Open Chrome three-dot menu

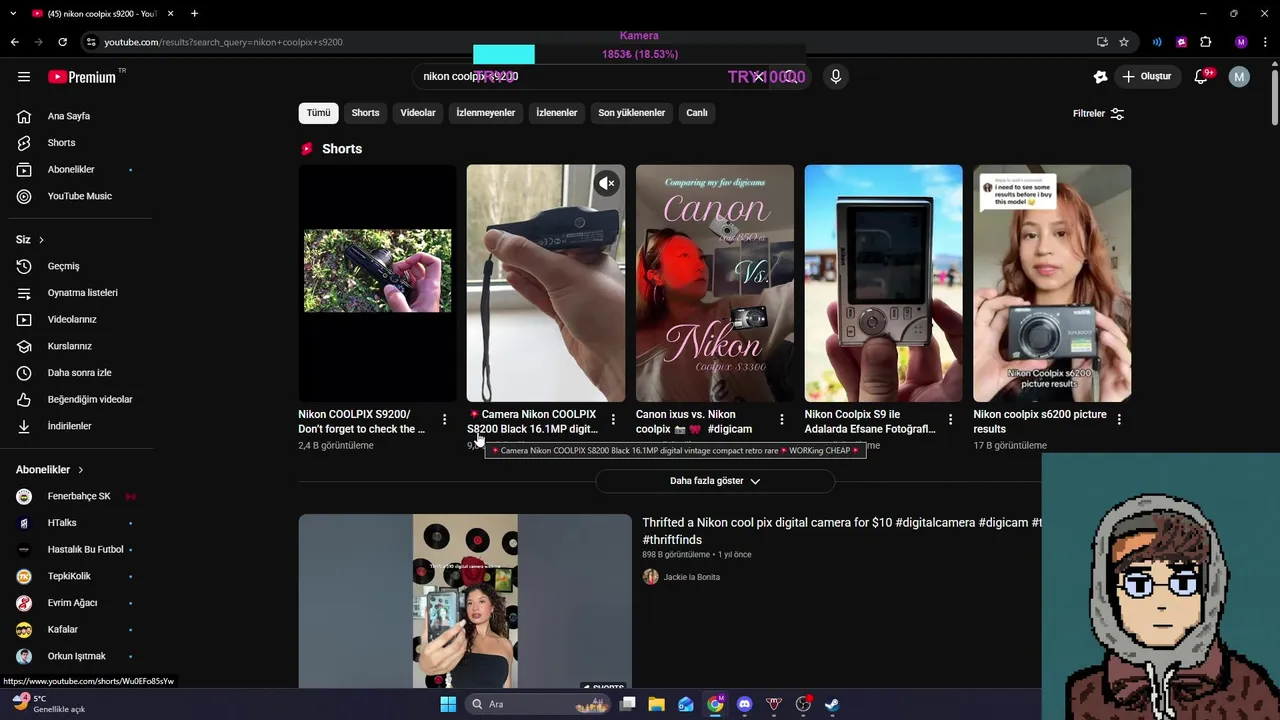click(x=1265, y=42)
